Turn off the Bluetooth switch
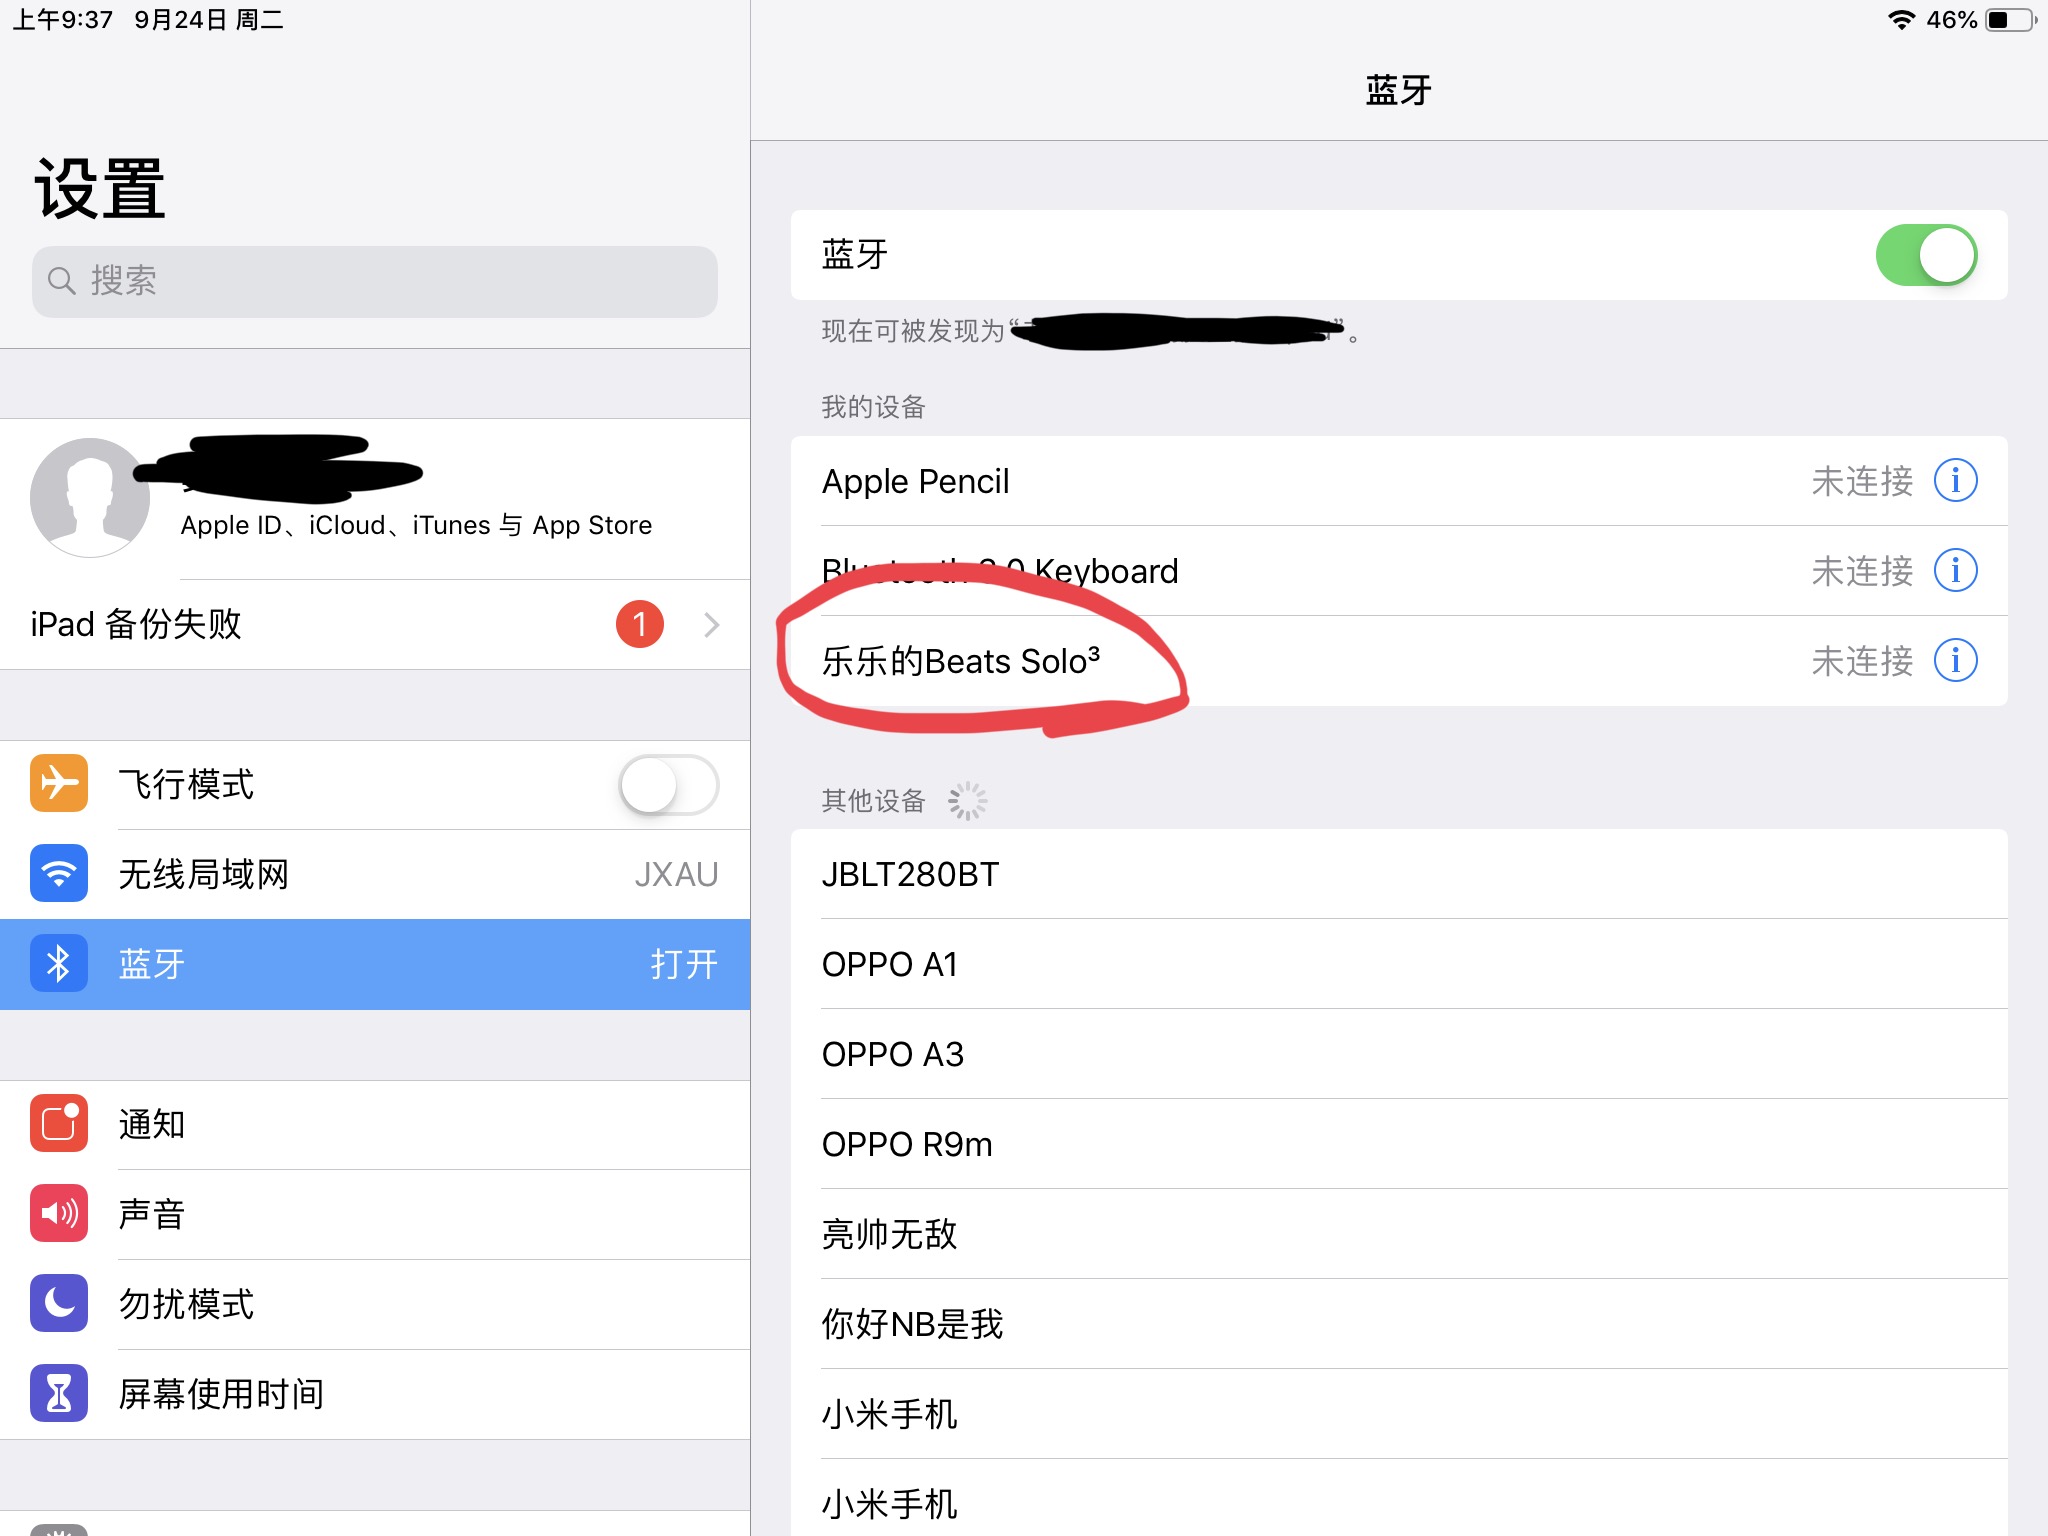 pyautogui.click(x=1925, y=255)
